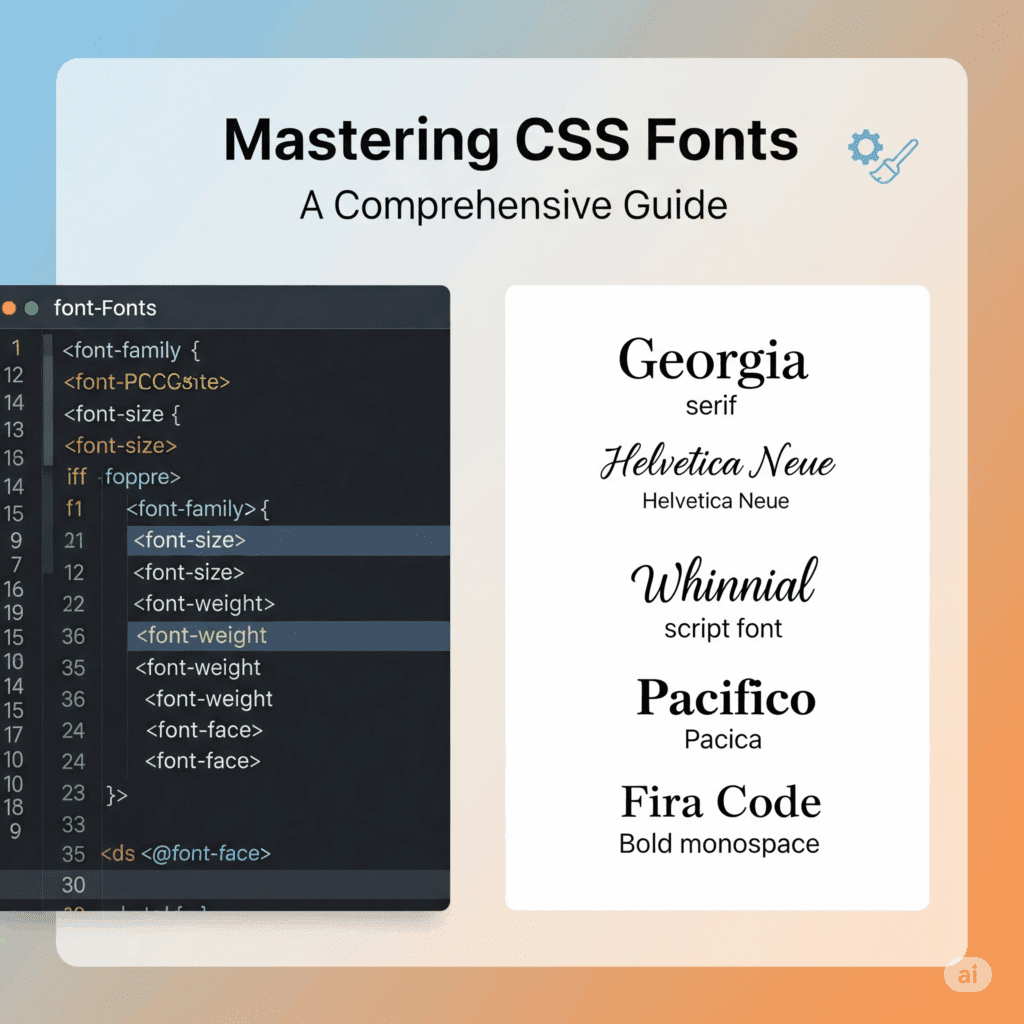Select the highlighted <font-size> code line
This screenshot has height=1024, width=1024.
(190, 540)
